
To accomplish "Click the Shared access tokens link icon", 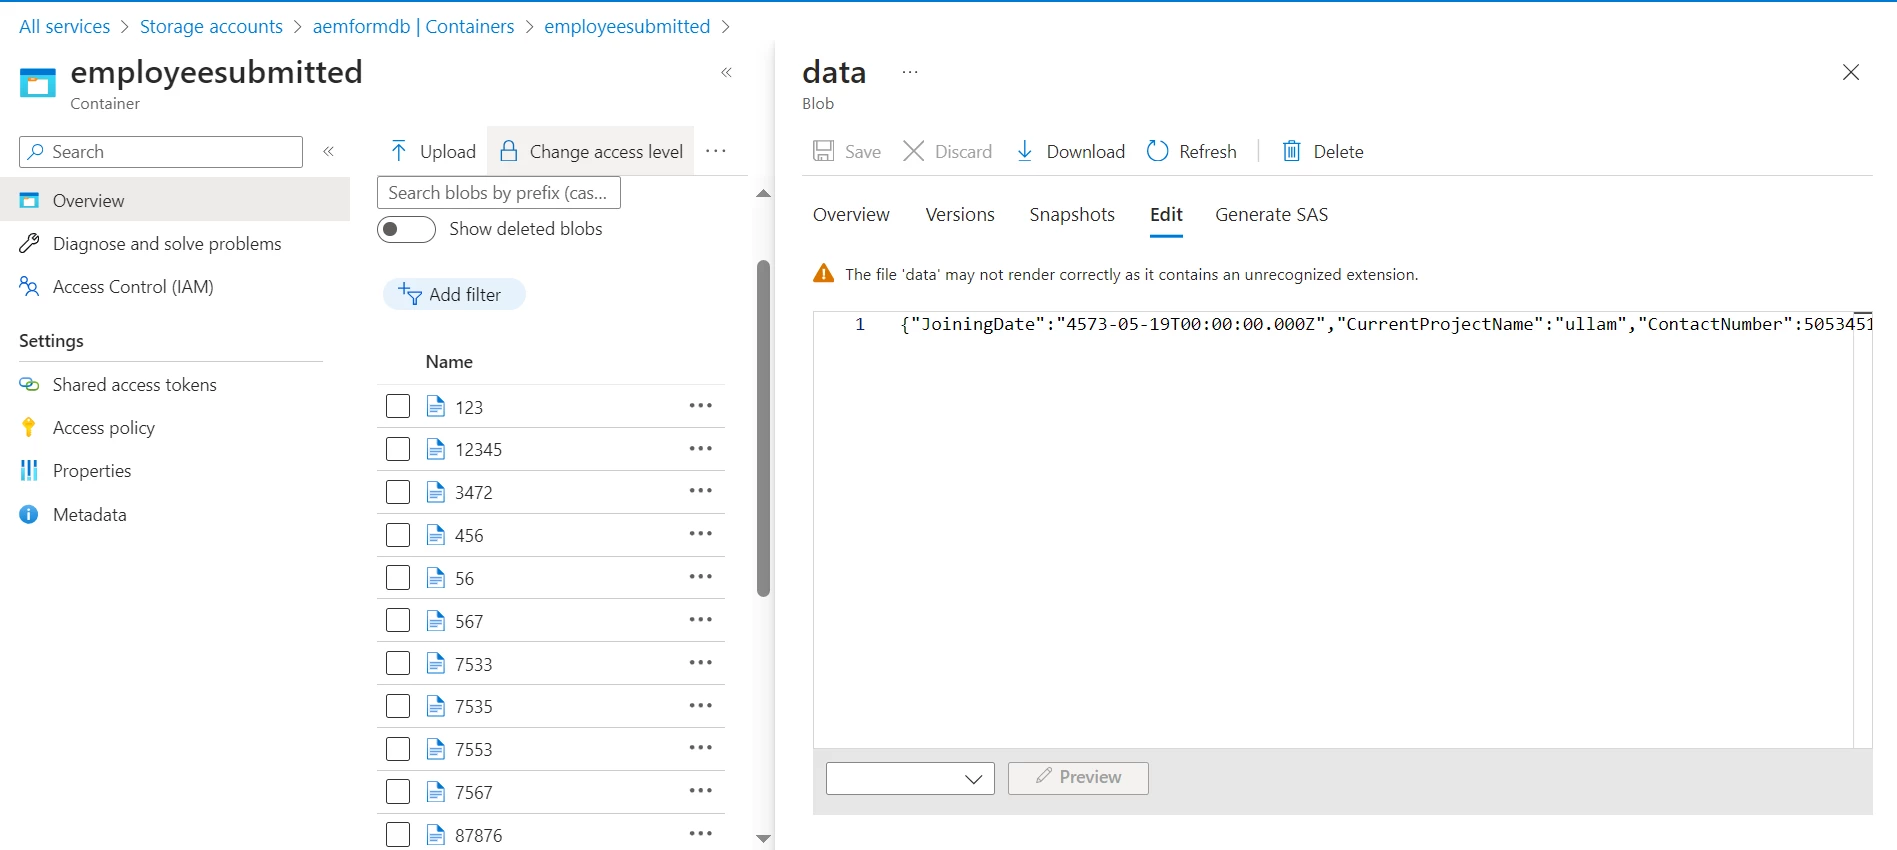I will (30, 385).
